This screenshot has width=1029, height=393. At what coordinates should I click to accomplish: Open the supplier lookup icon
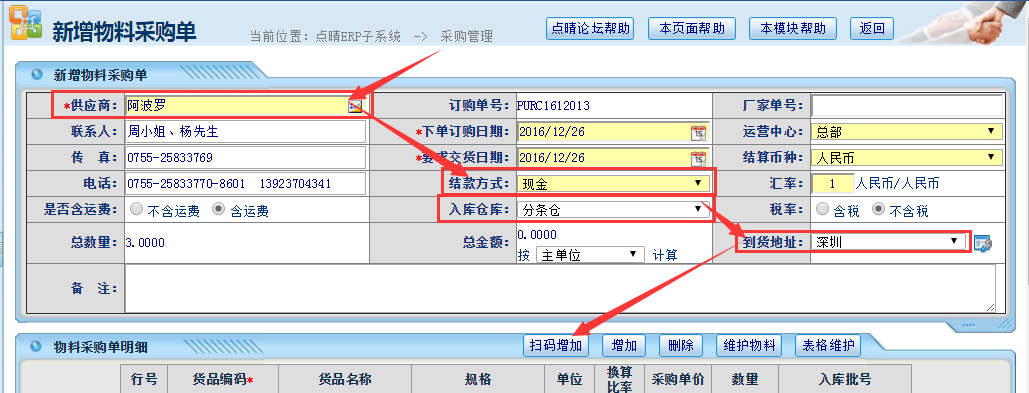(355, 106)
